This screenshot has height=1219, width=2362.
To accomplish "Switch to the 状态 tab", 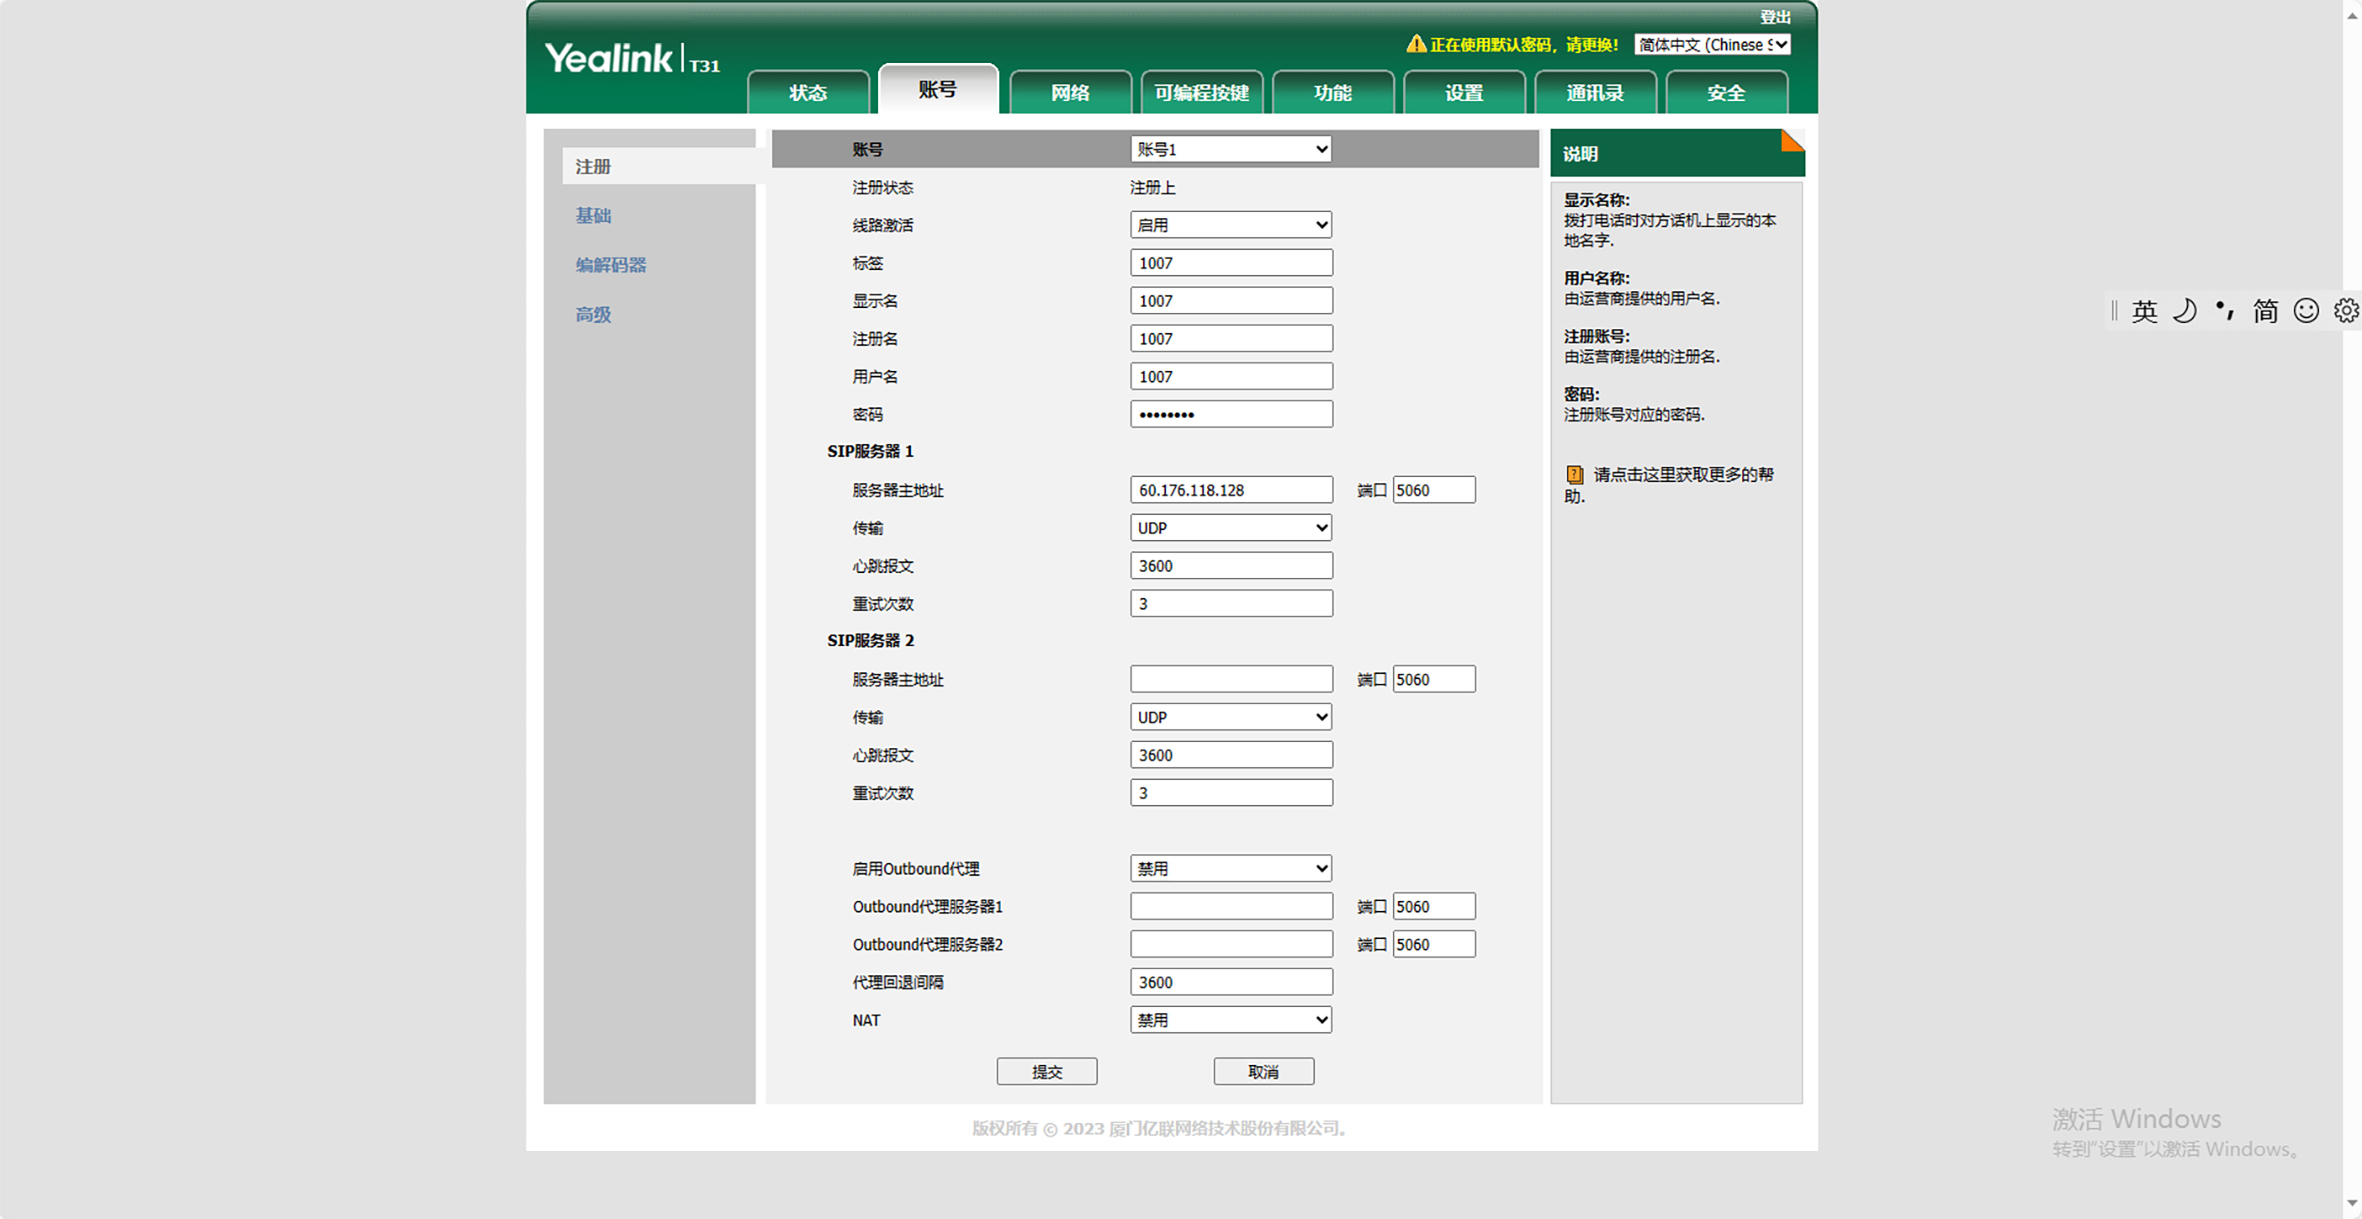I will [808, 93].
